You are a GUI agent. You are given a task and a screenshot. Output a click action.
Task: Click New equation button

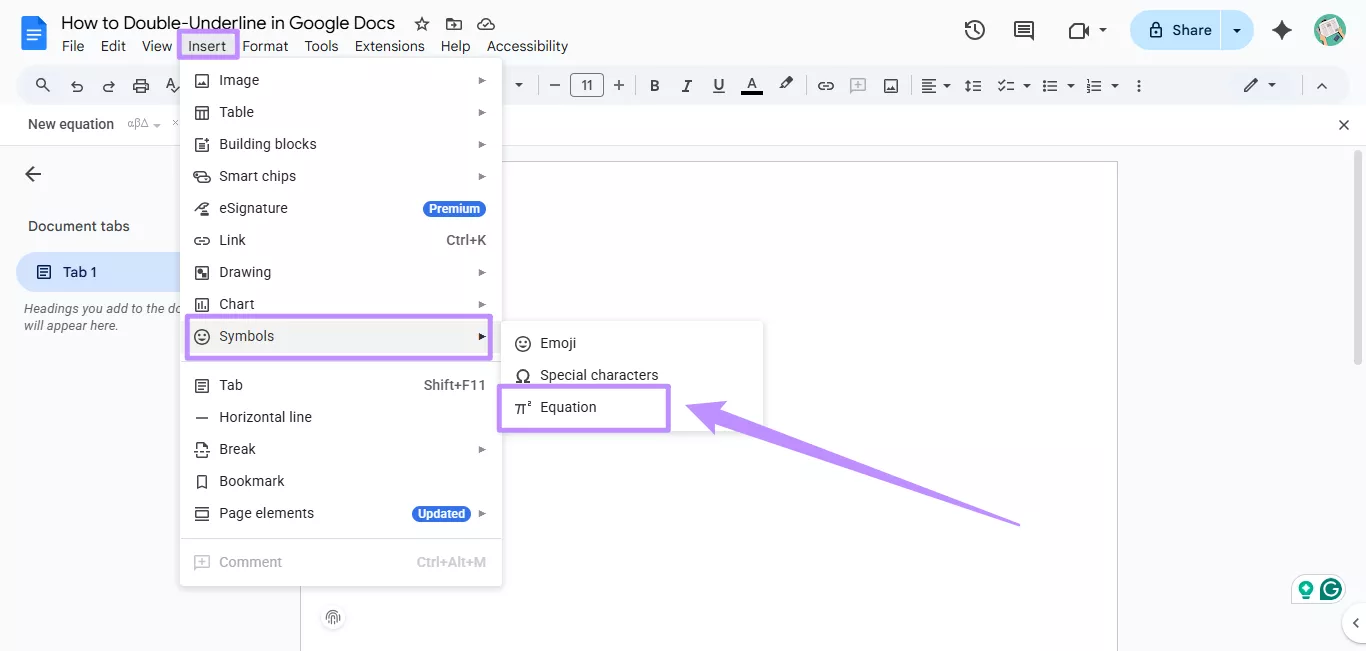71,124
